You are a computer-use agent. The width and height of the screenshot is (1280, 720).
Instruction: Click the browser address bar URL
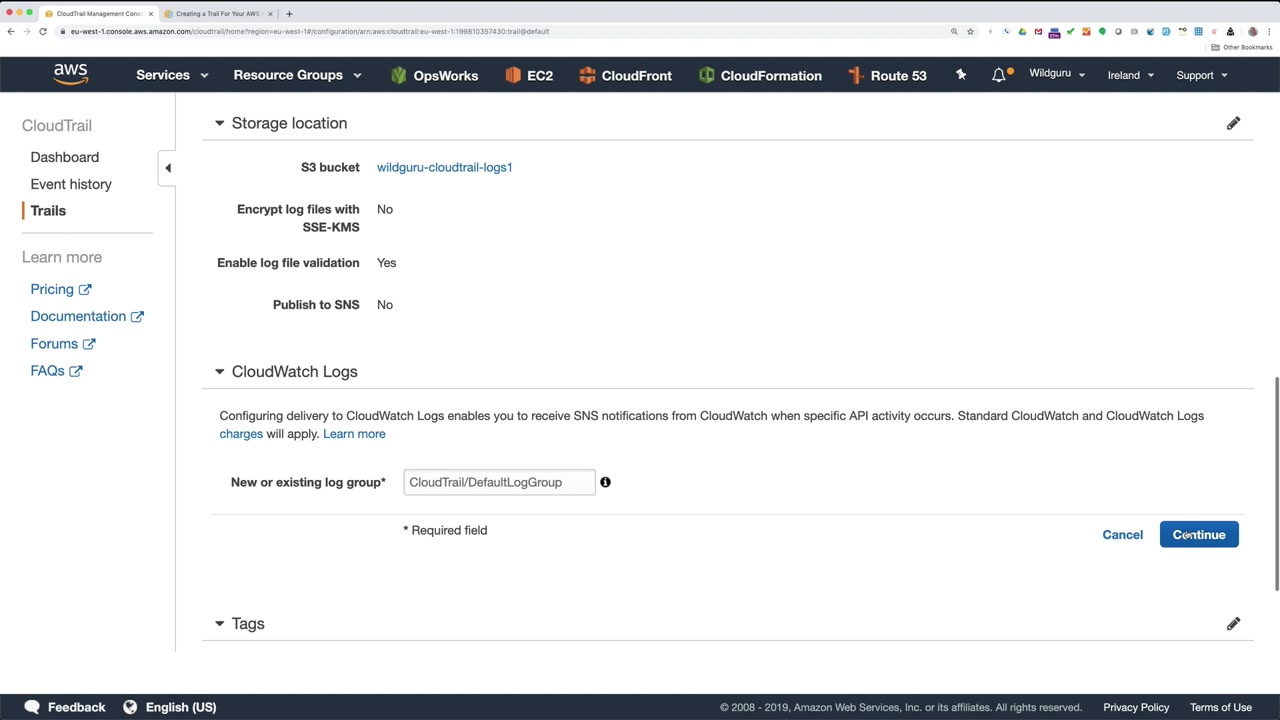pos(310,31)
